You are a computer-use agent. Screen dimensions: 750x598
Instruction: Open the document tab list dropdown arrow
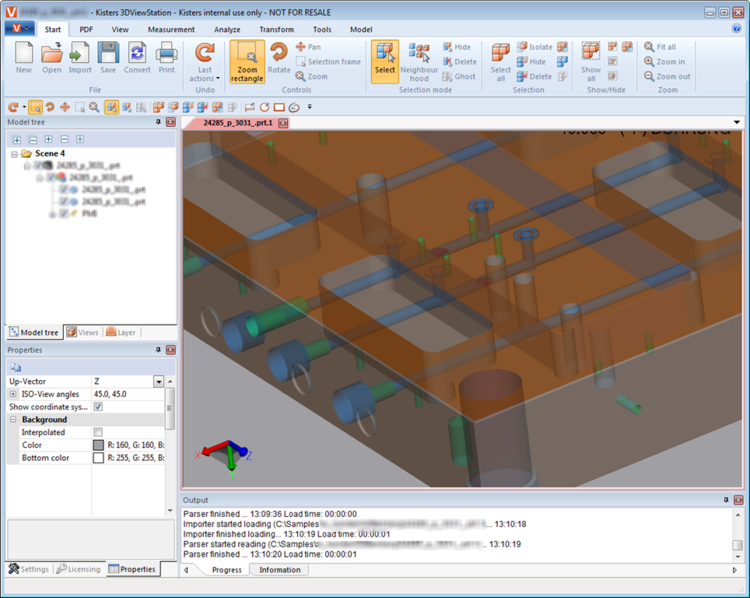(737, 122)
